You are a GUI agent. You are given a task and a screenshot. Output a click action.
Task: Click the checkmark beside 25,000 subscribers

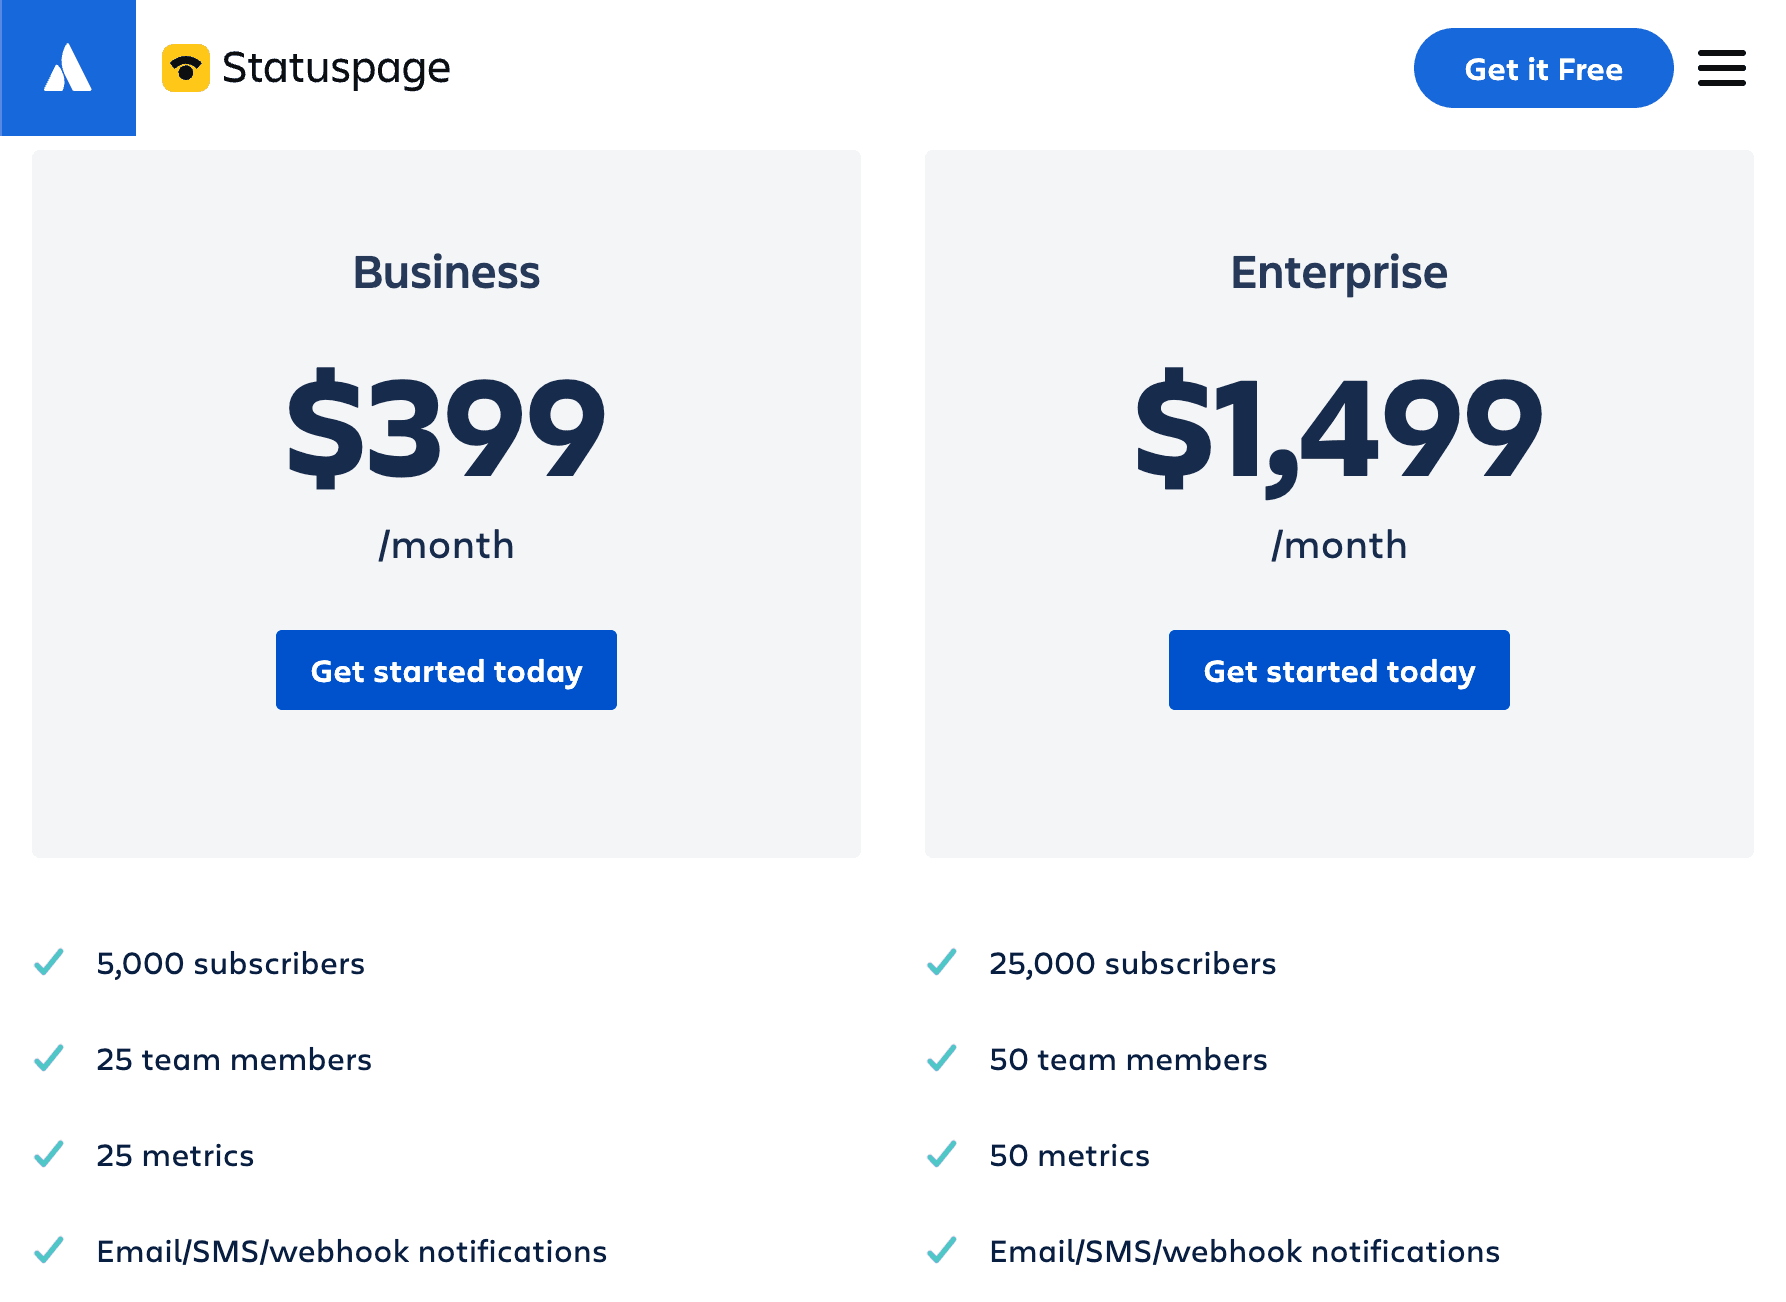941,963
